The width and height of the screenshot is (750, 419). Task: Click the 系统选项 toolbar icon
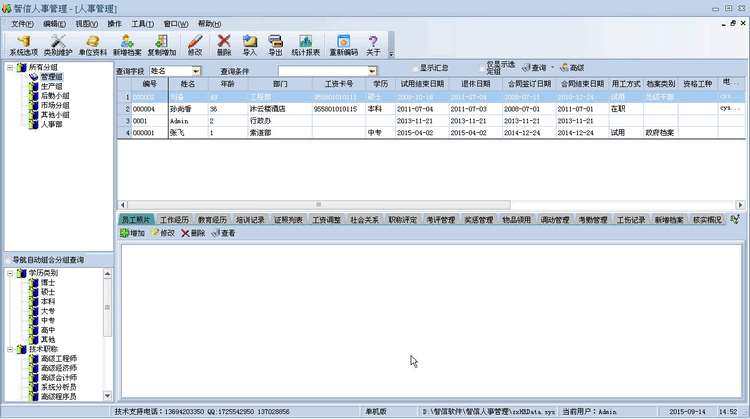(x=23, y=44)
